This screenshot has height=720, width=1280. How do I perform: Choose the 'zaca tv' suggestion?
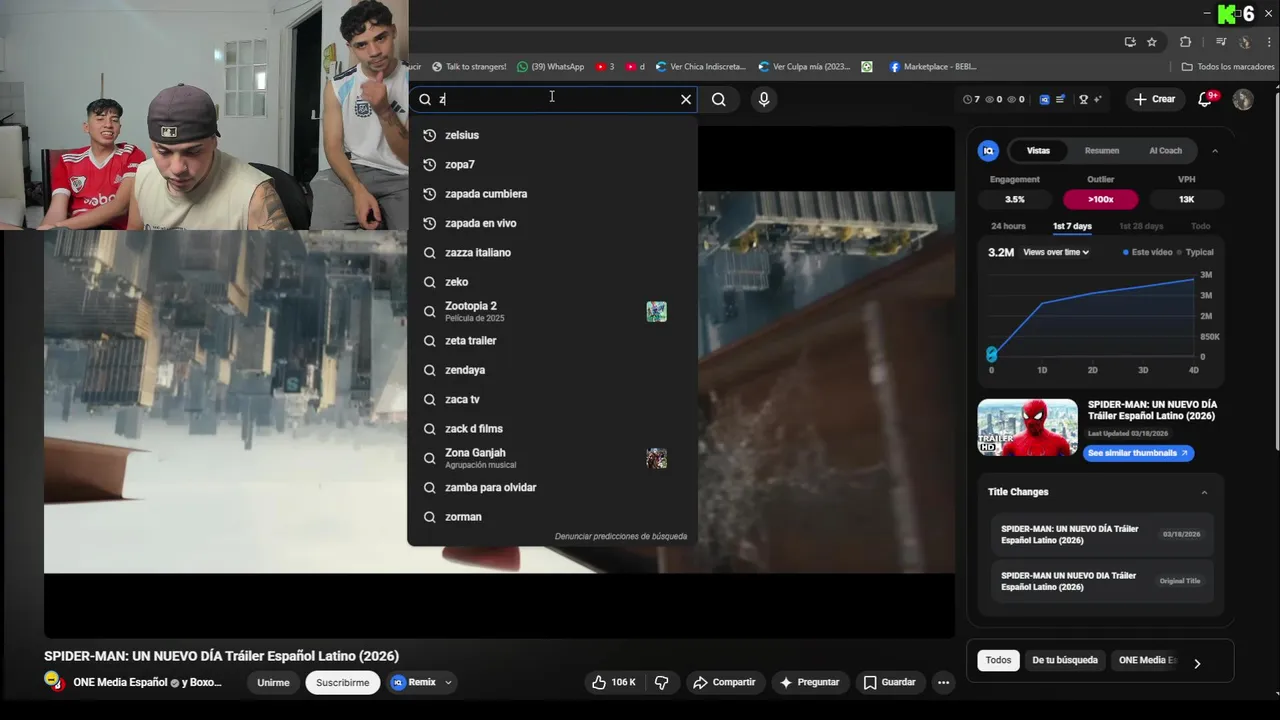552,399
